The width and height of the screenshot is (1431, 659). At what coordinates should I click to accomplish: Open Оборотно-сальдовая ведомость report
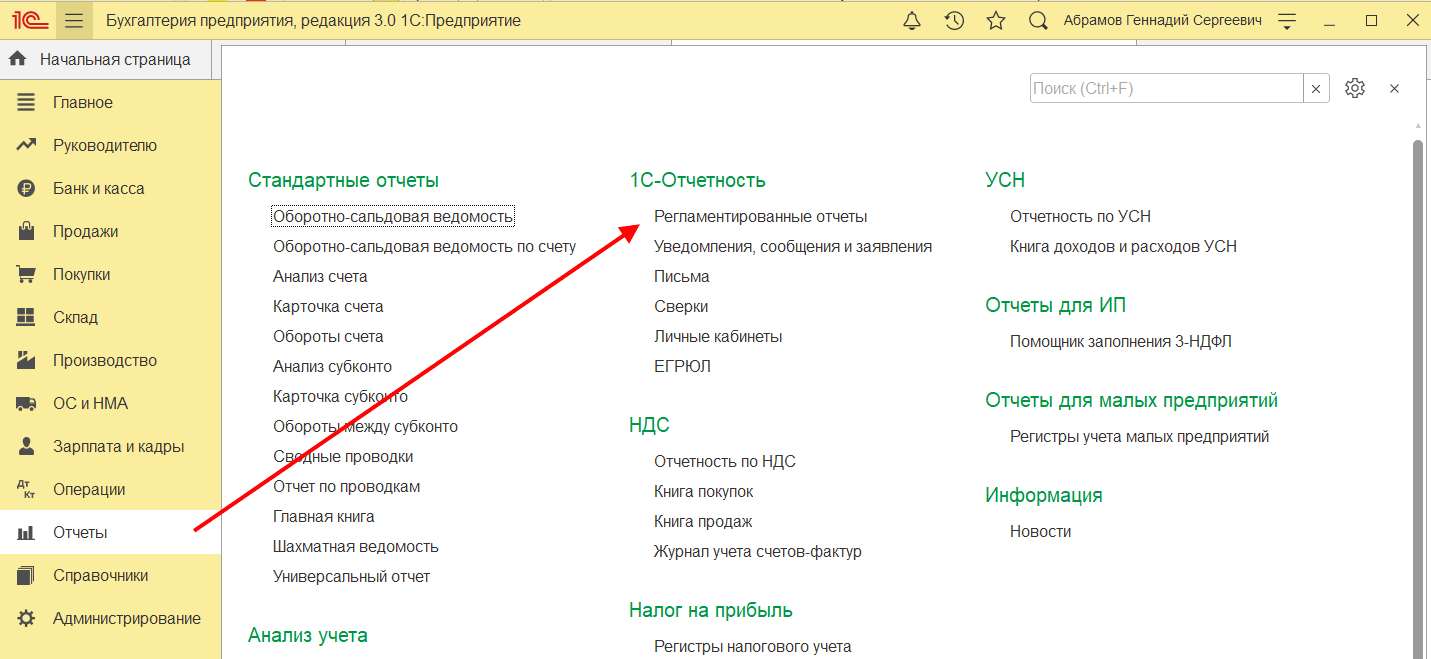click(x=393, y=216)
